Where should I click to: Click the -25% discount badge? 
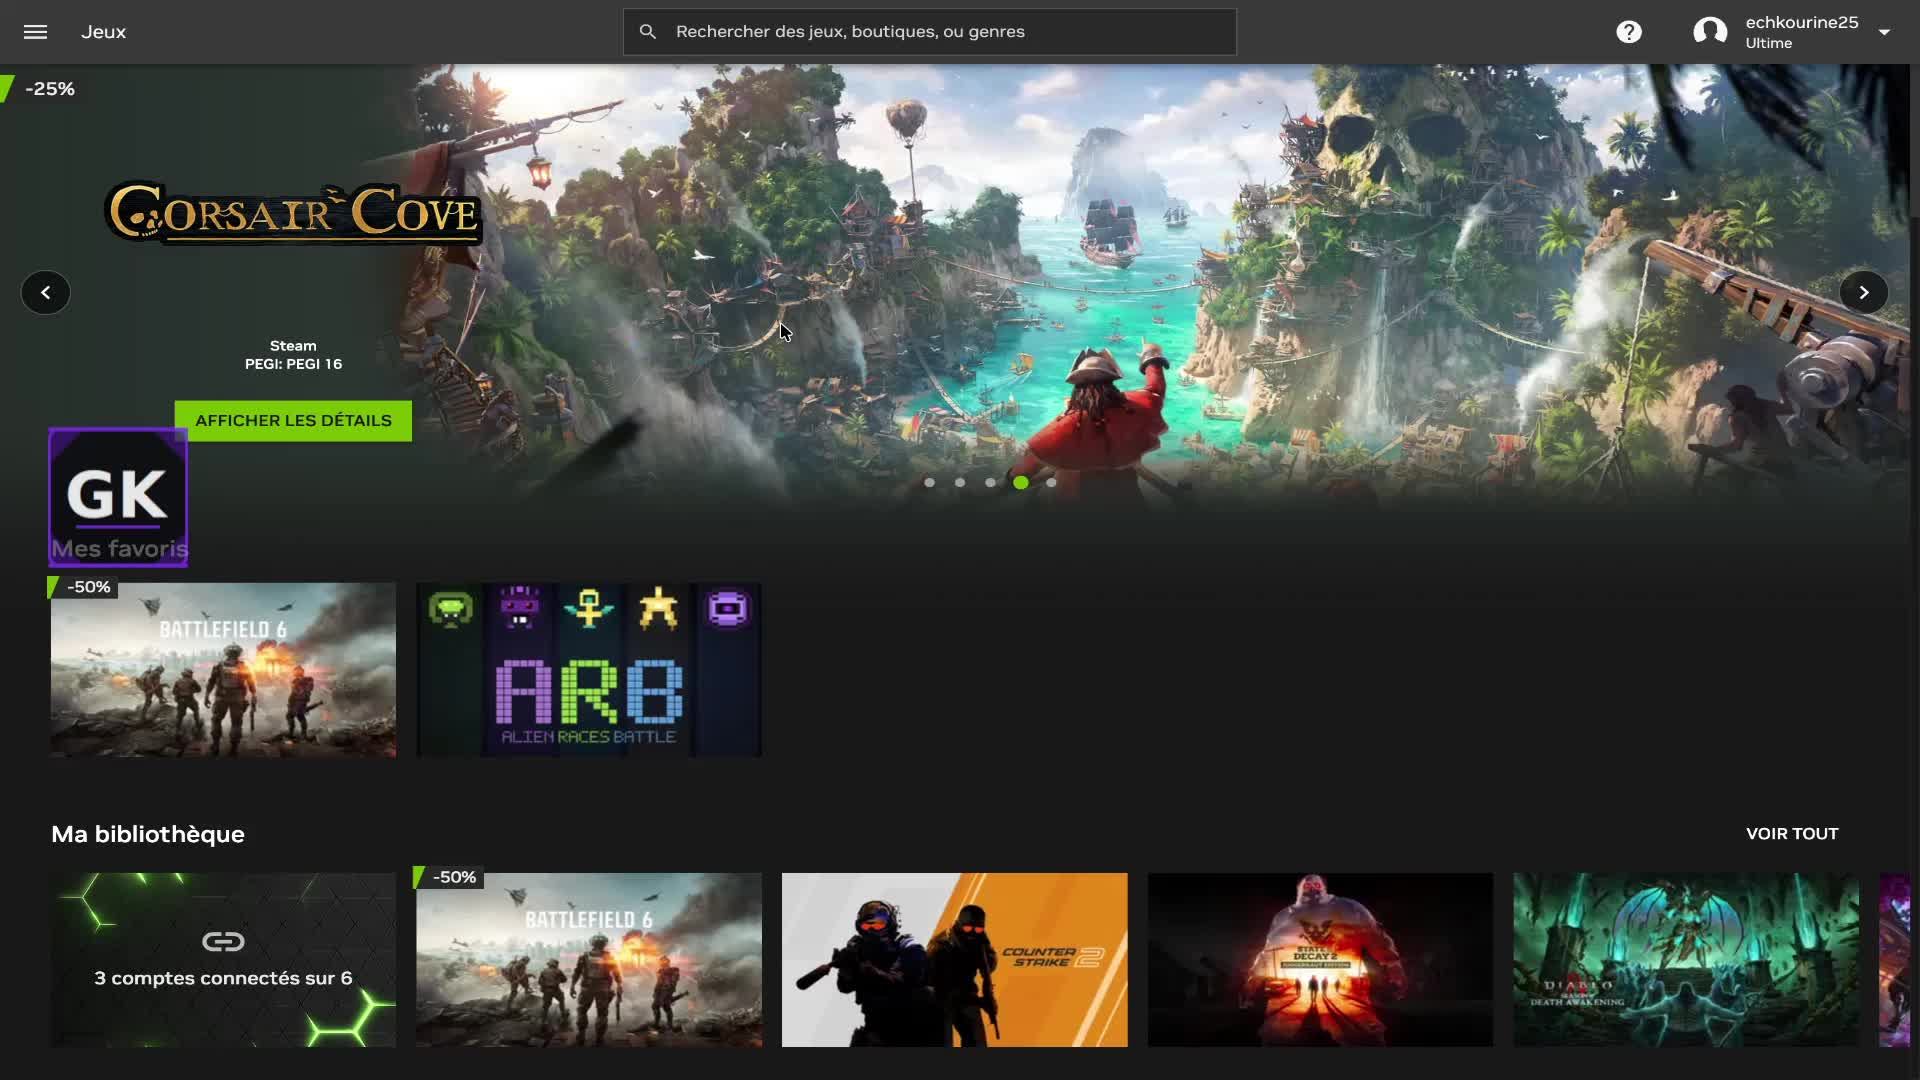(x=40, y=89)
